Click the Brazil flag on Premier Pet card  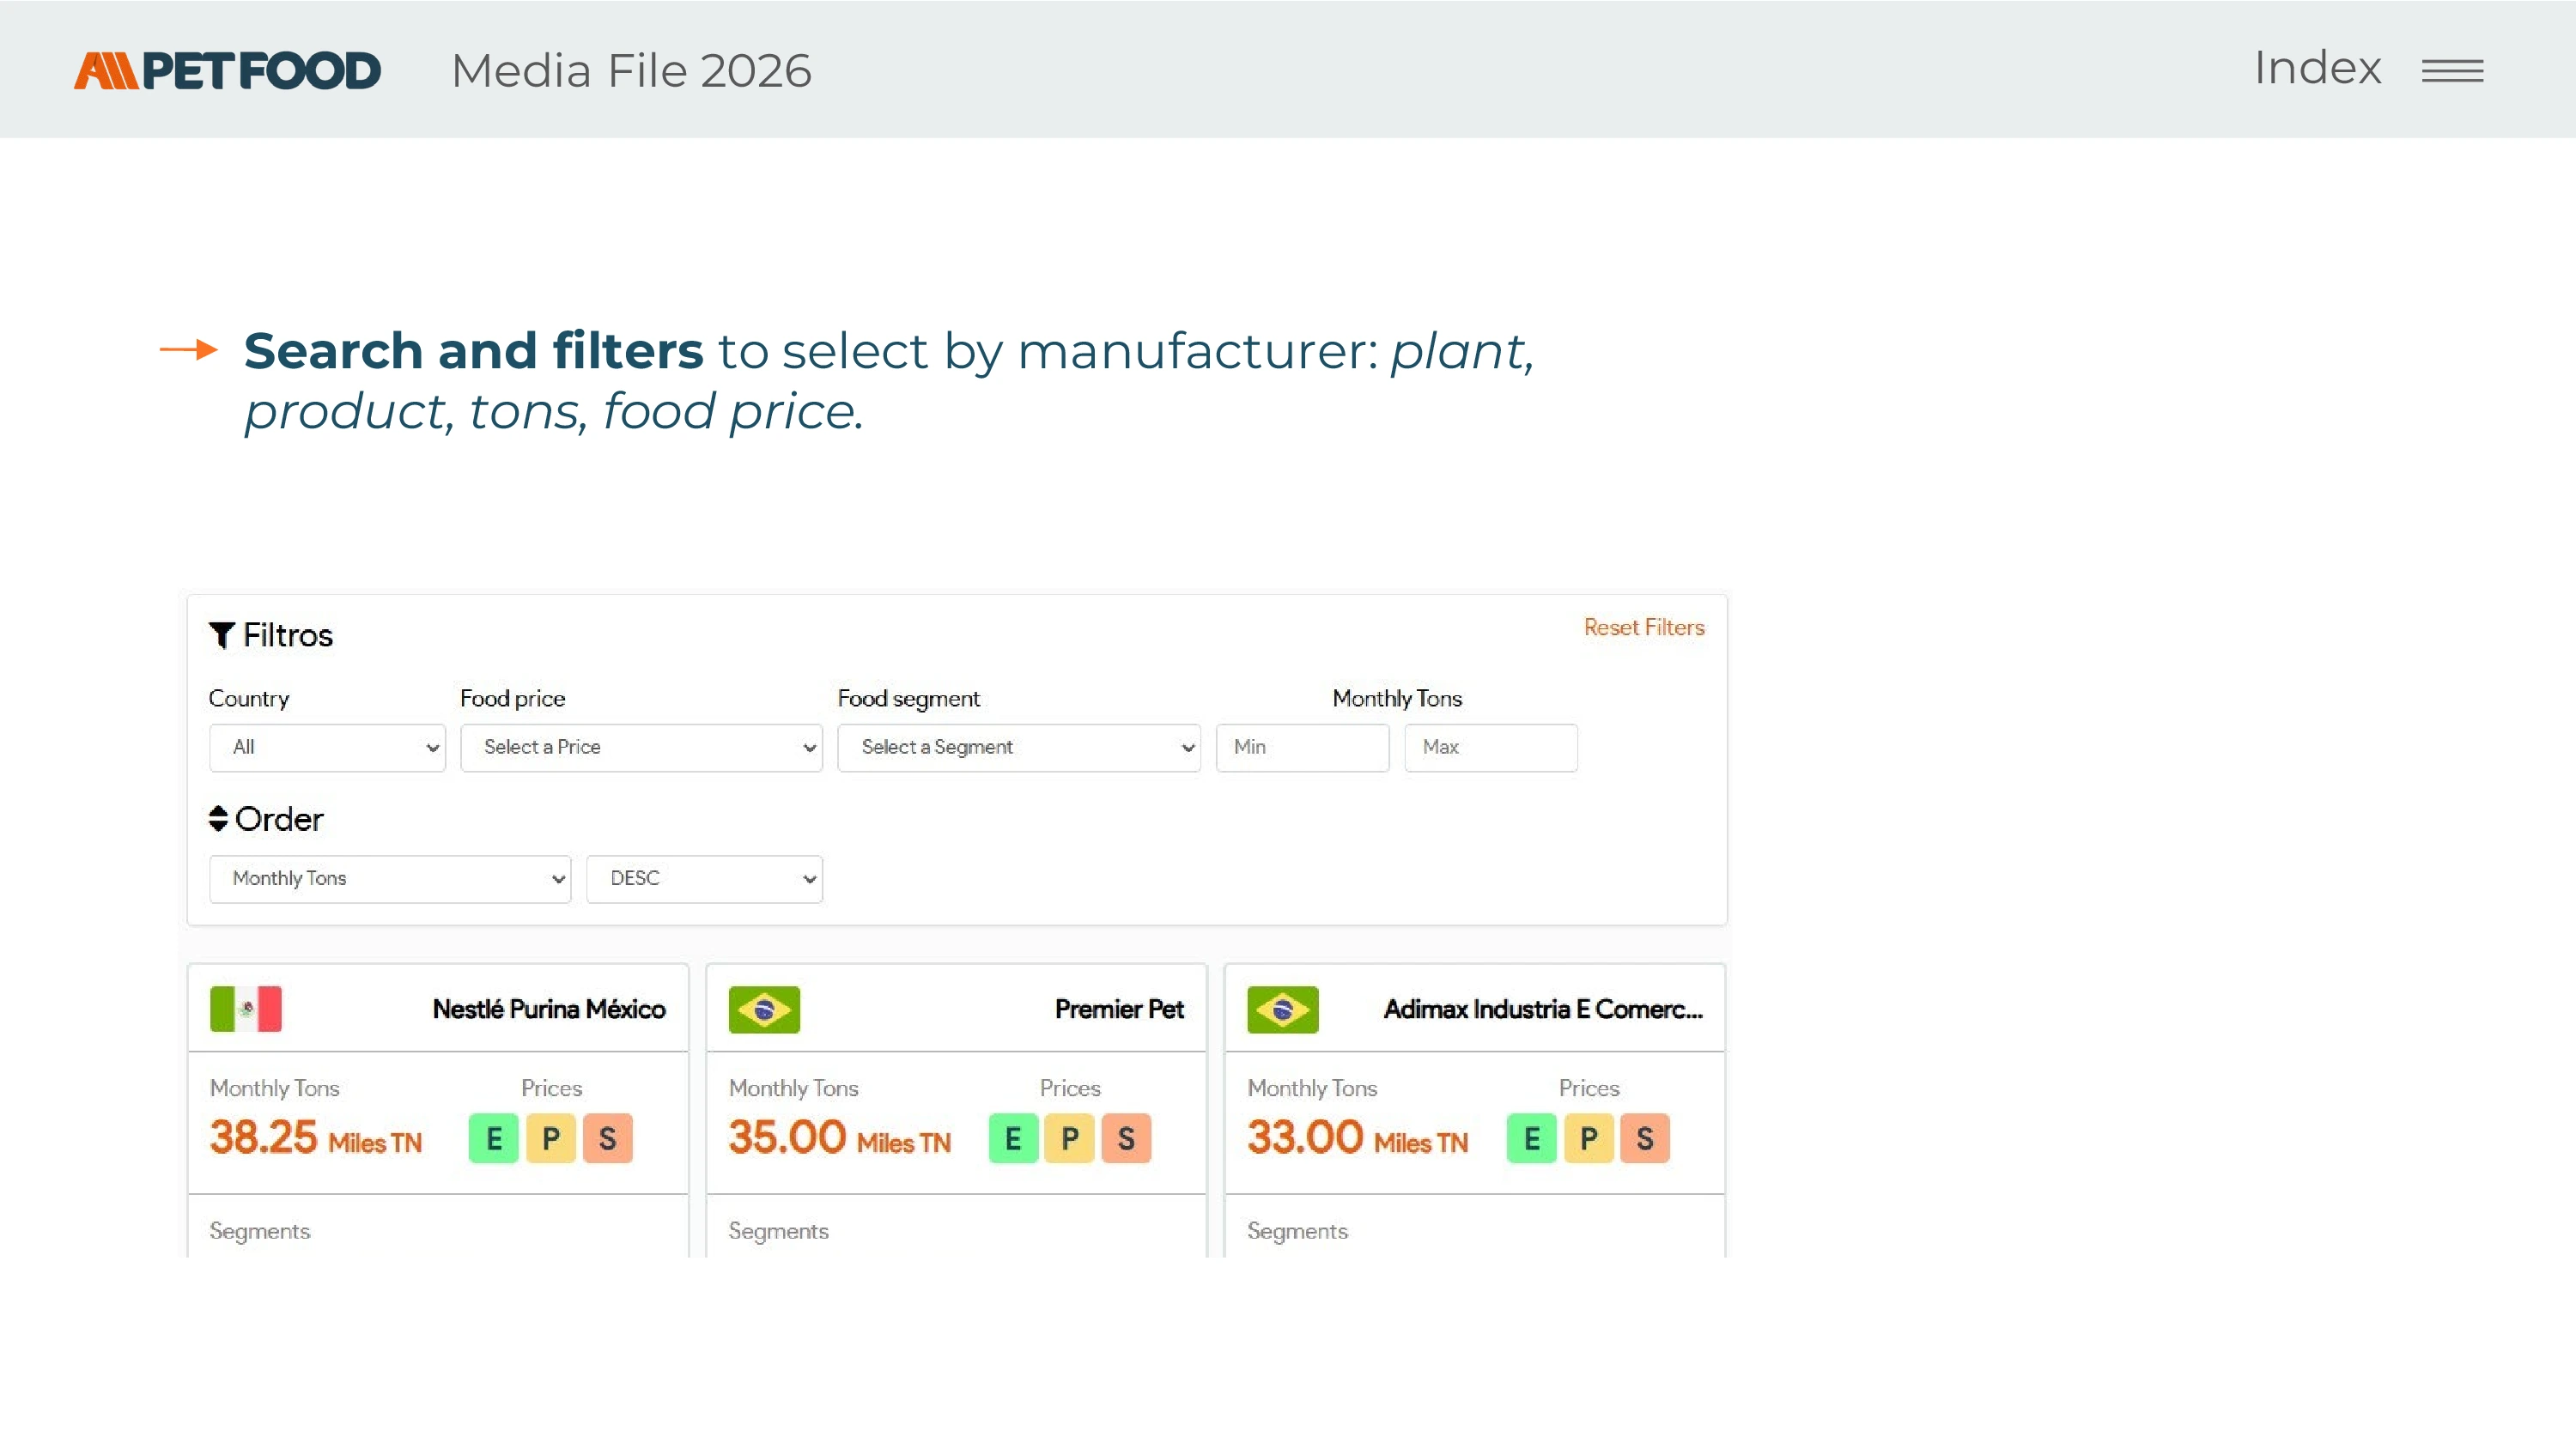pyautogui.click(x=764, y=1009)
